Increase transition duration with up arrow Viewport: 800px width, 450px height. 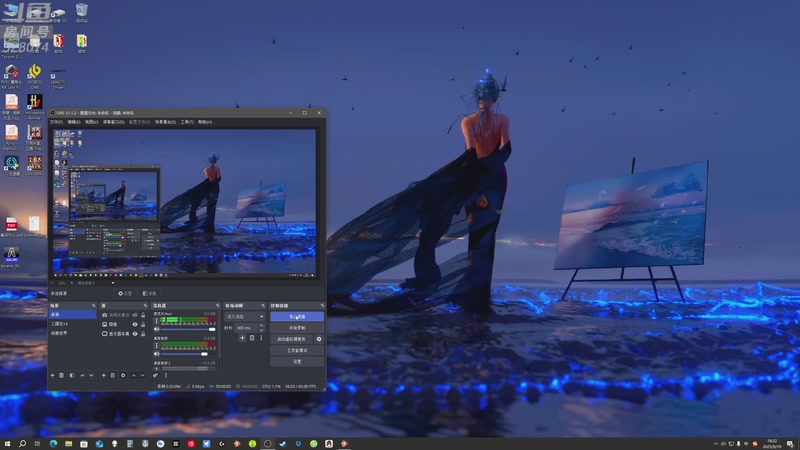[x=262, y=326]
